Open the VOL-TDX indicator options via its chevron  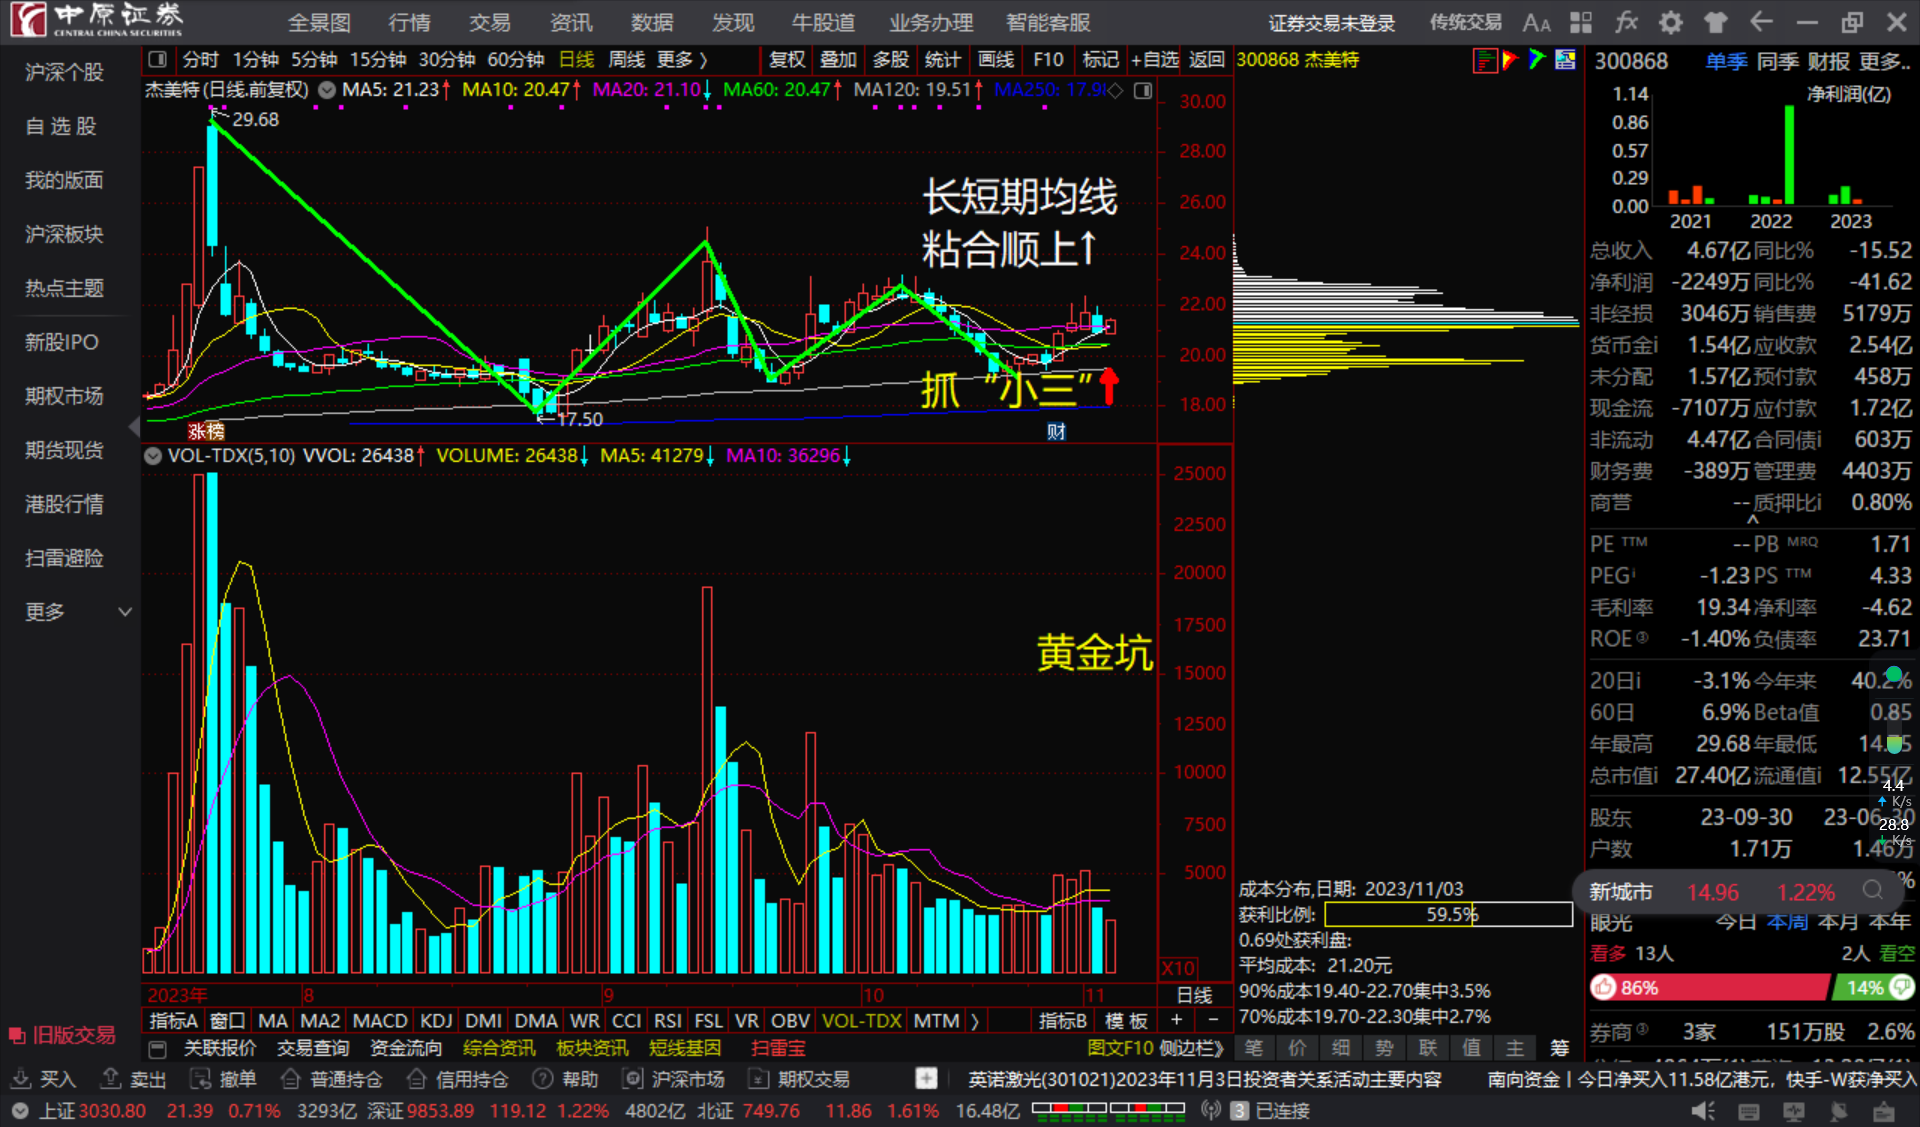click(x=152, y=455)
